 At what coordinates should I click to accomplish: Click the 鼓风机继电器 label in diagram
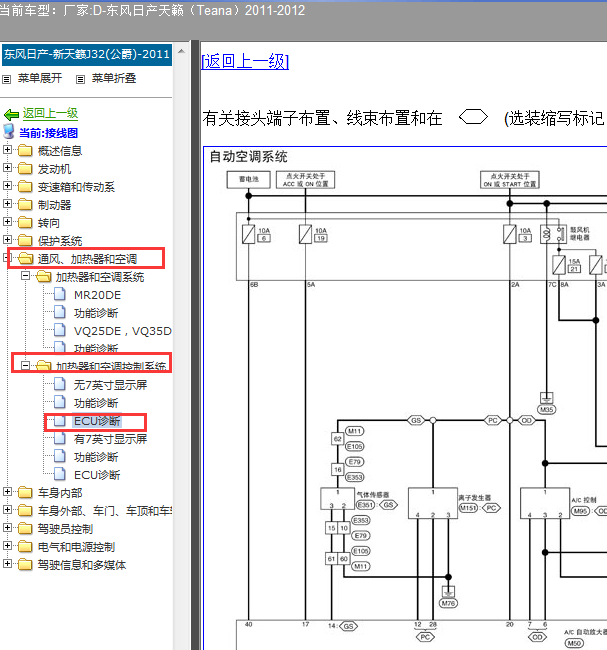point(579,233)
